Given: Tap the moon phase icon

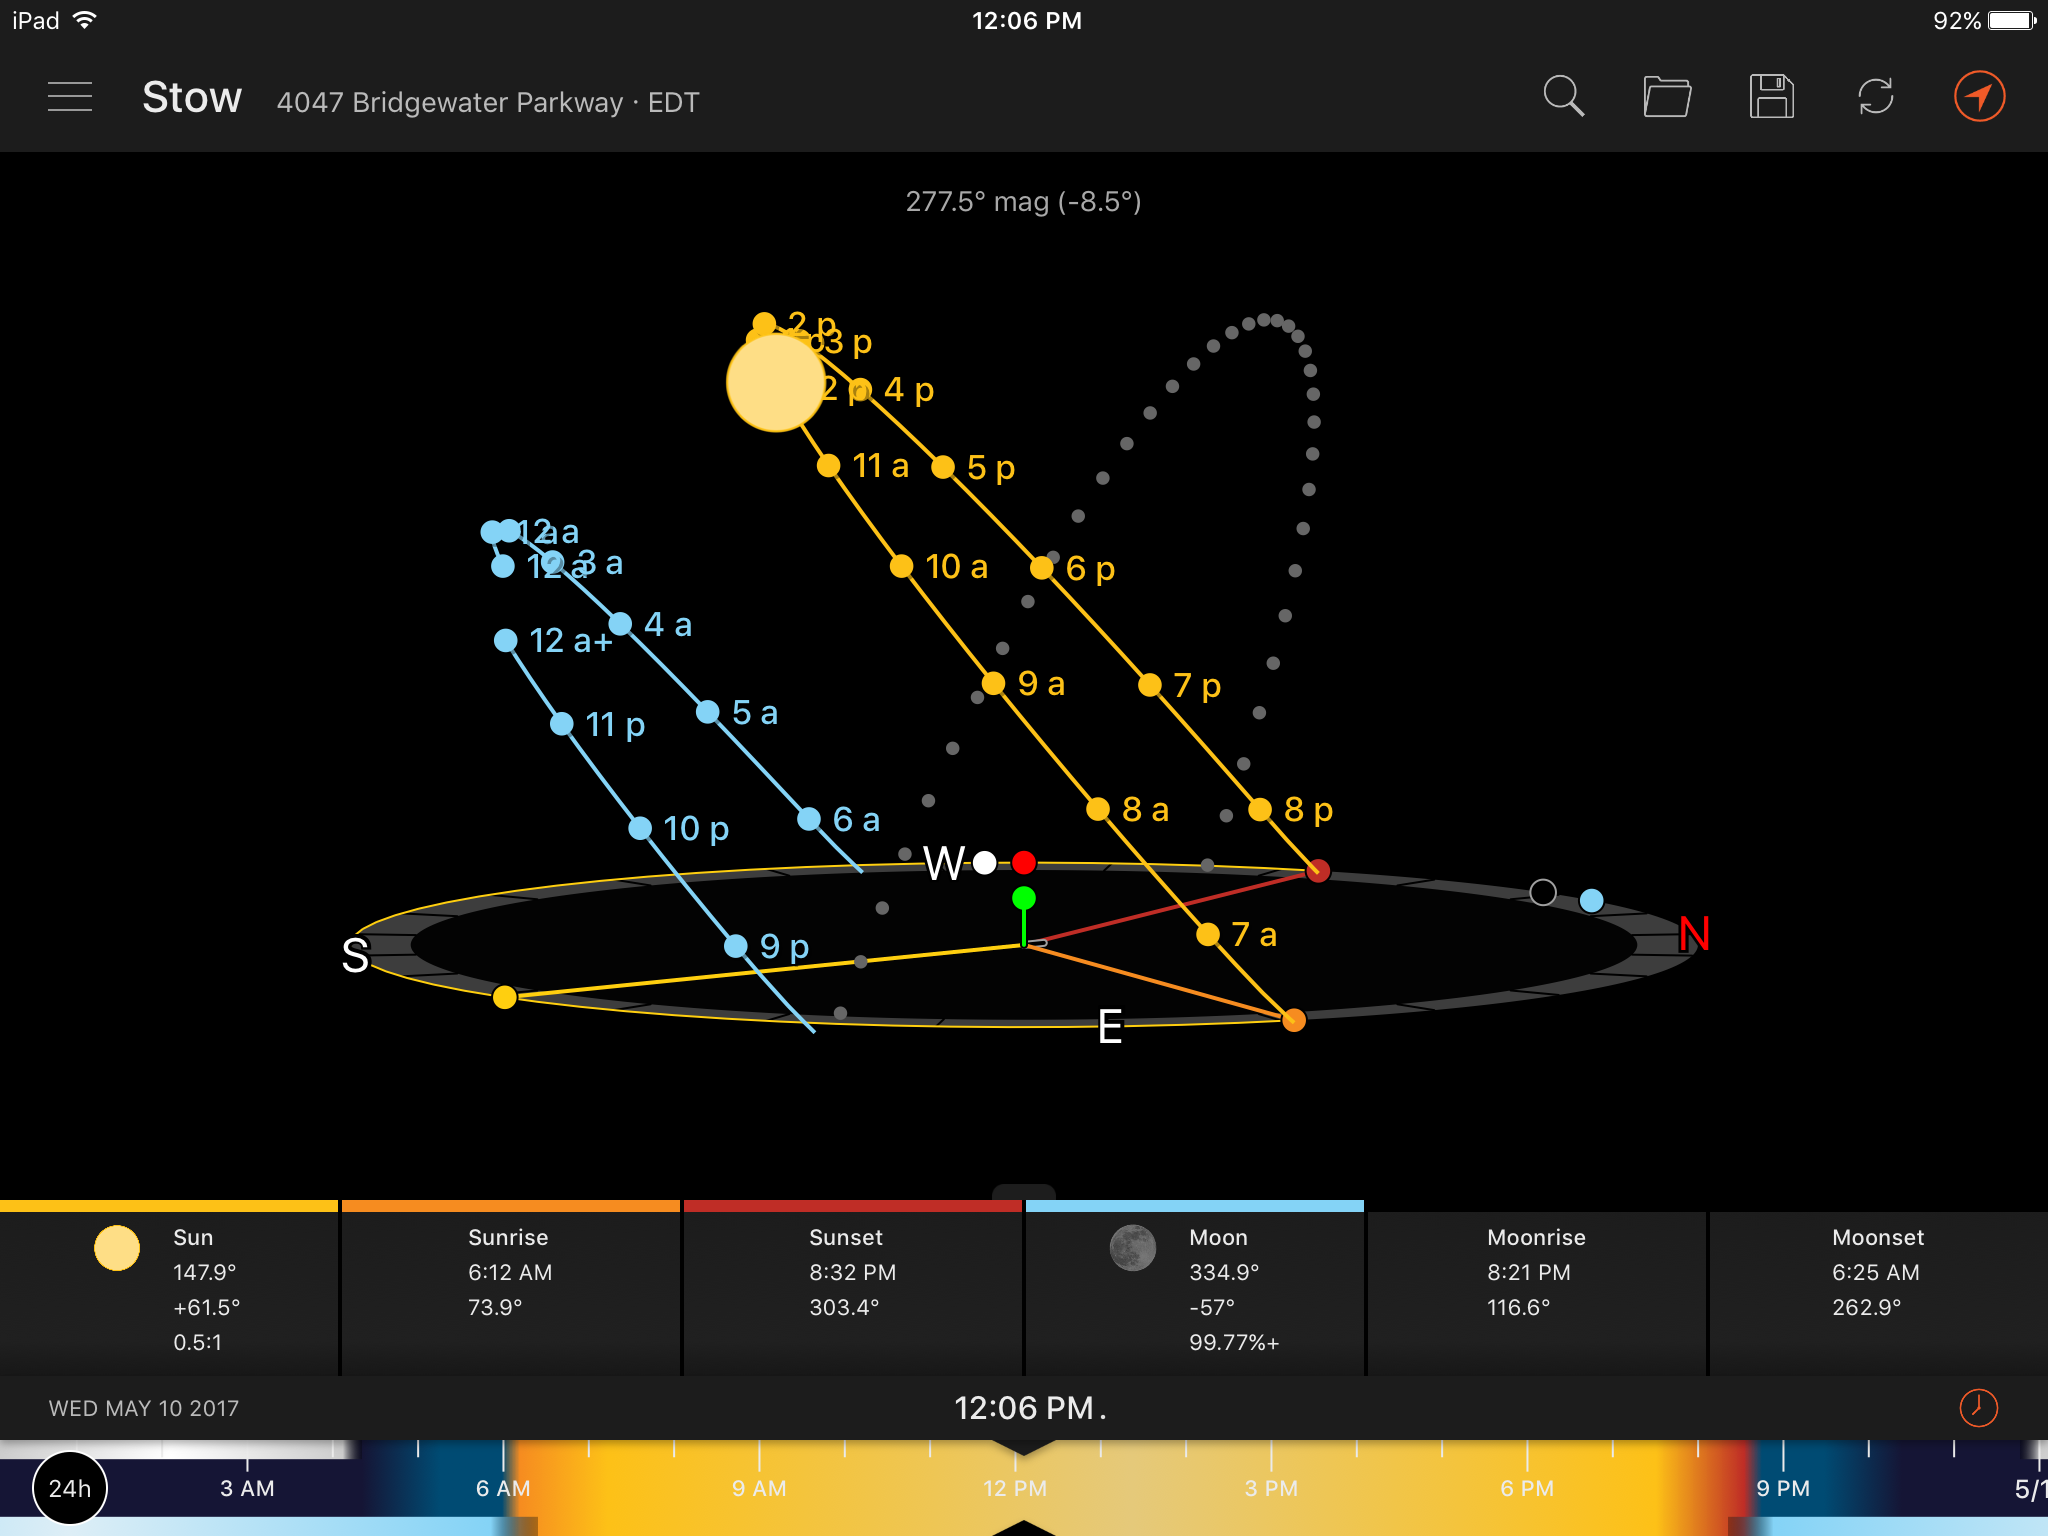Looking at the screenshot, I should tap(1133, 1248).
